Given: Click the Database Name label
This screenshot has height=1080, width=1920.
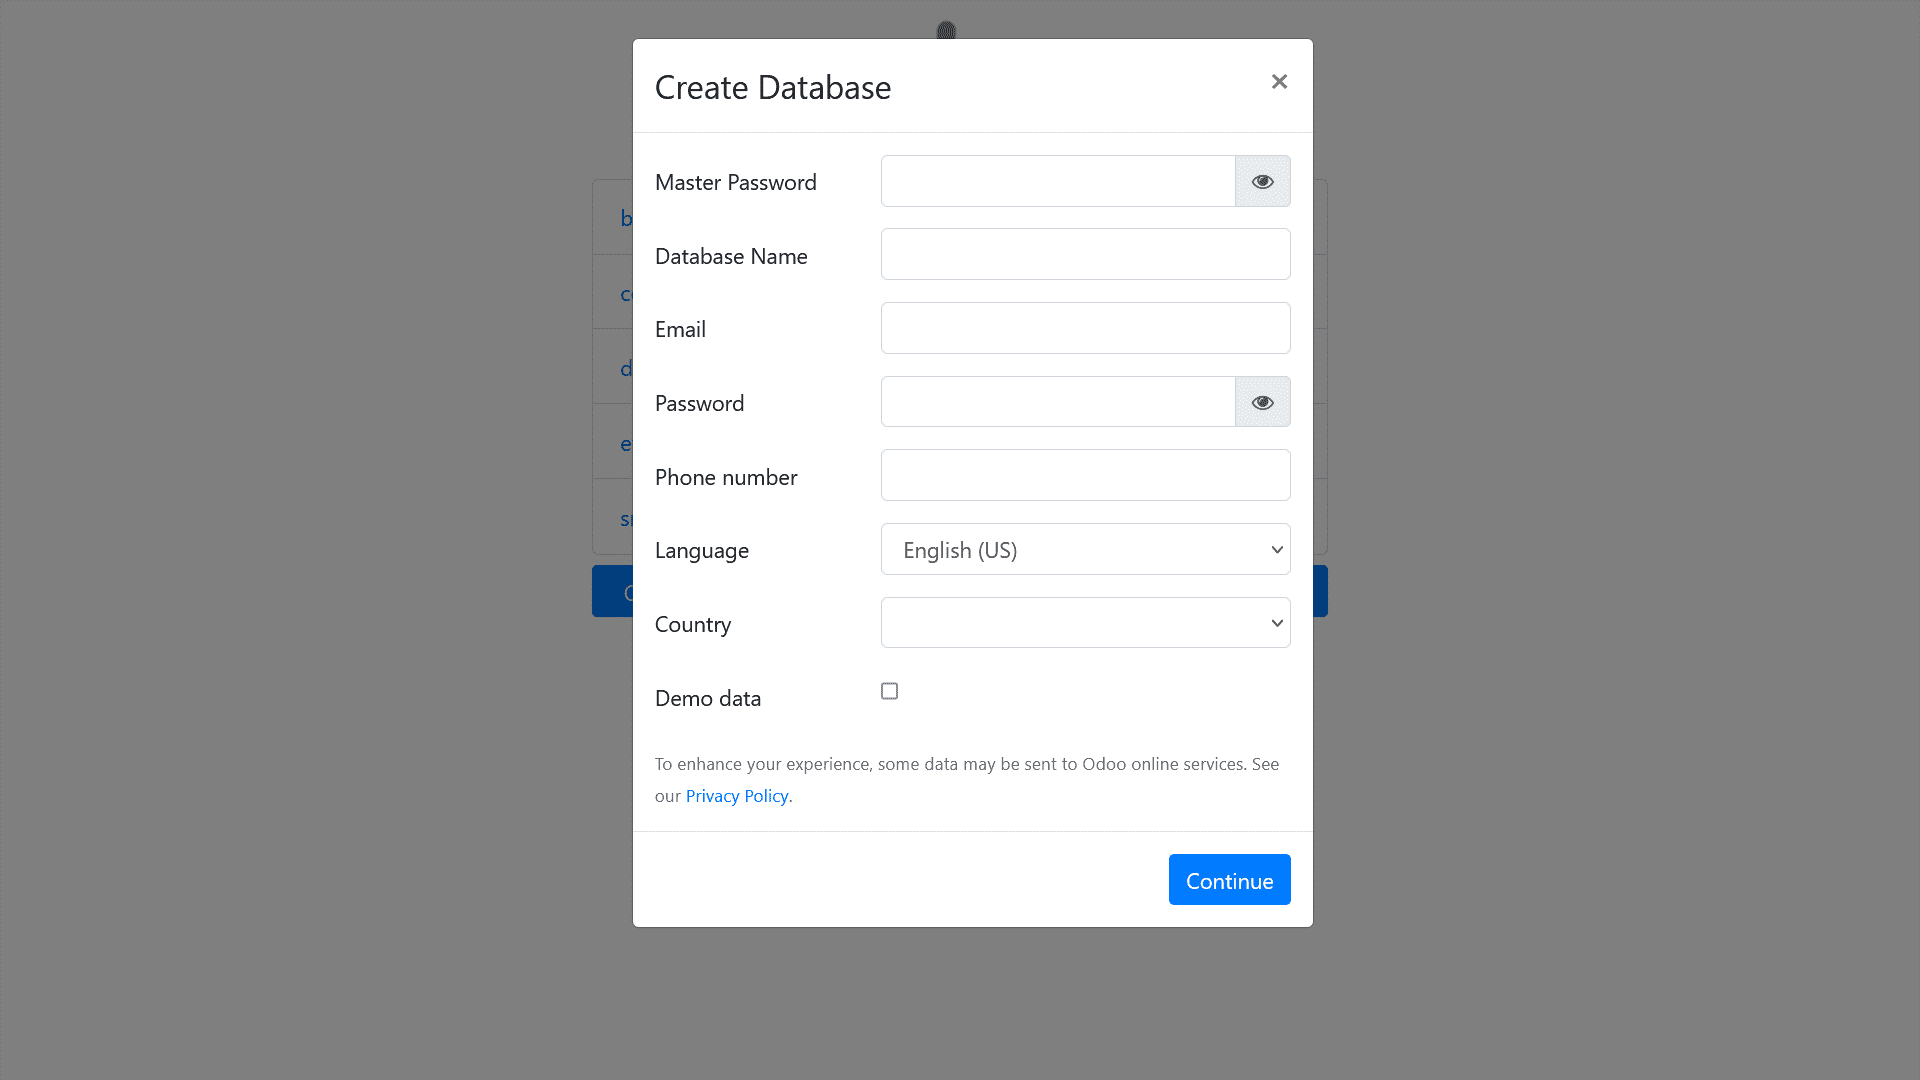Looking at the screenshot, I should click(731, 256).
